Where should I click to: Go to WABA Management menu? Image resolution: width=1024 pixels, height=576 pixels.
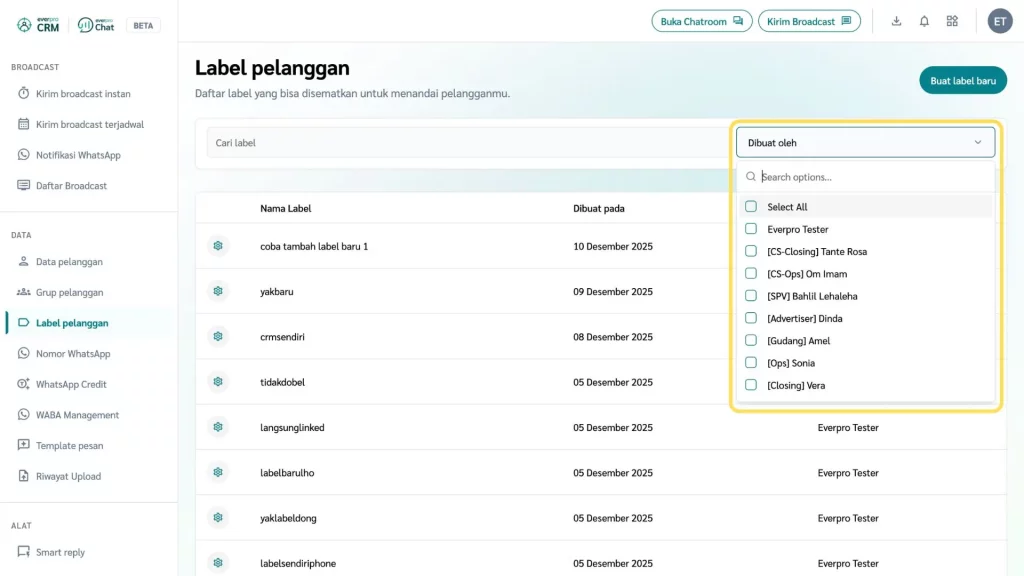[x=77, y=415]
